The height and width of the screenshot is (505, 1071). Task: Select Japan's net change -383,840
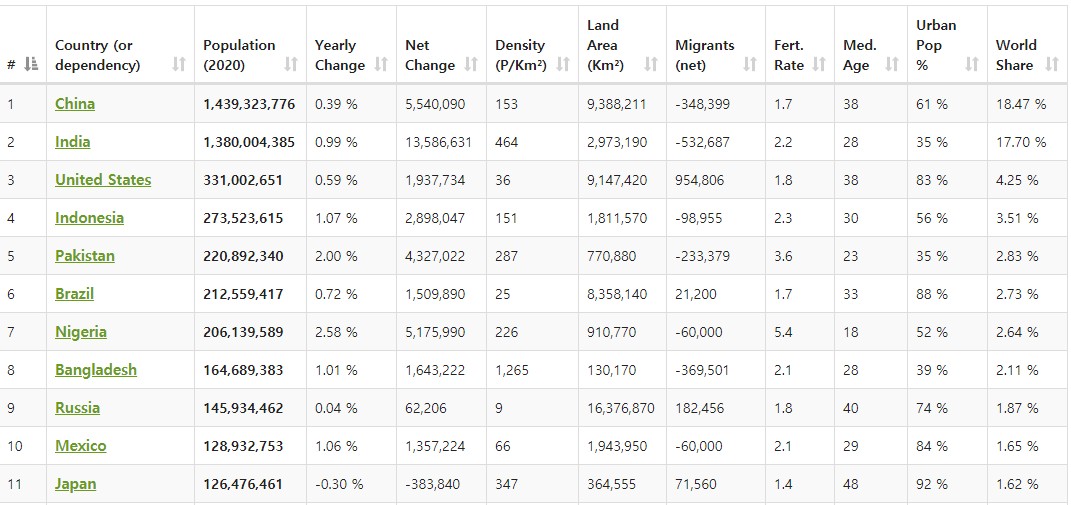tap(432, 484)
